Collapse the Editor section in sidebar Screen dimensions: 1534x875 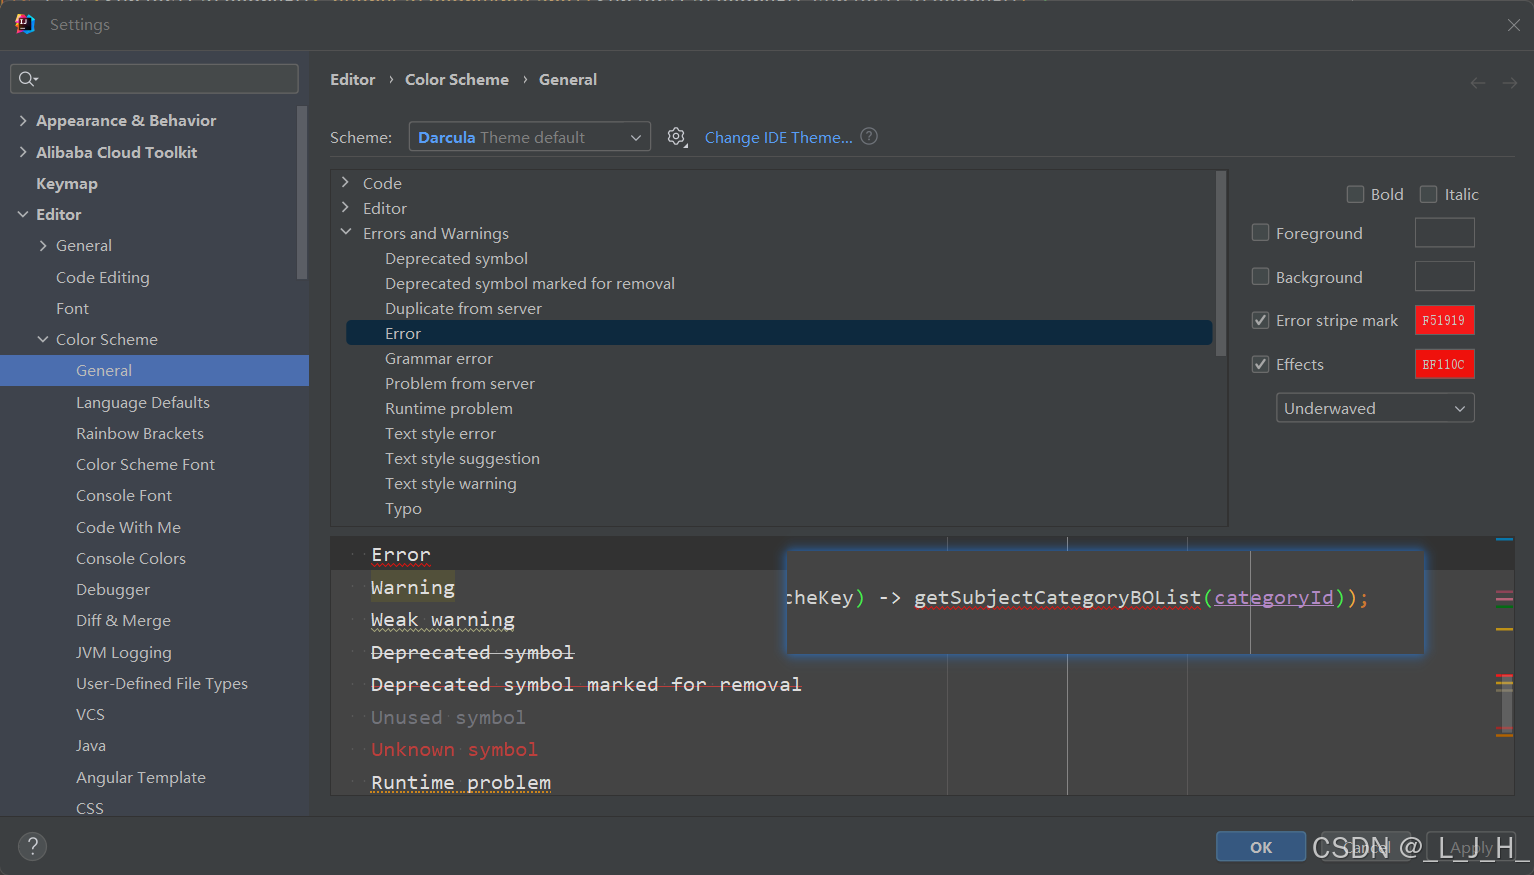(23, 214)
